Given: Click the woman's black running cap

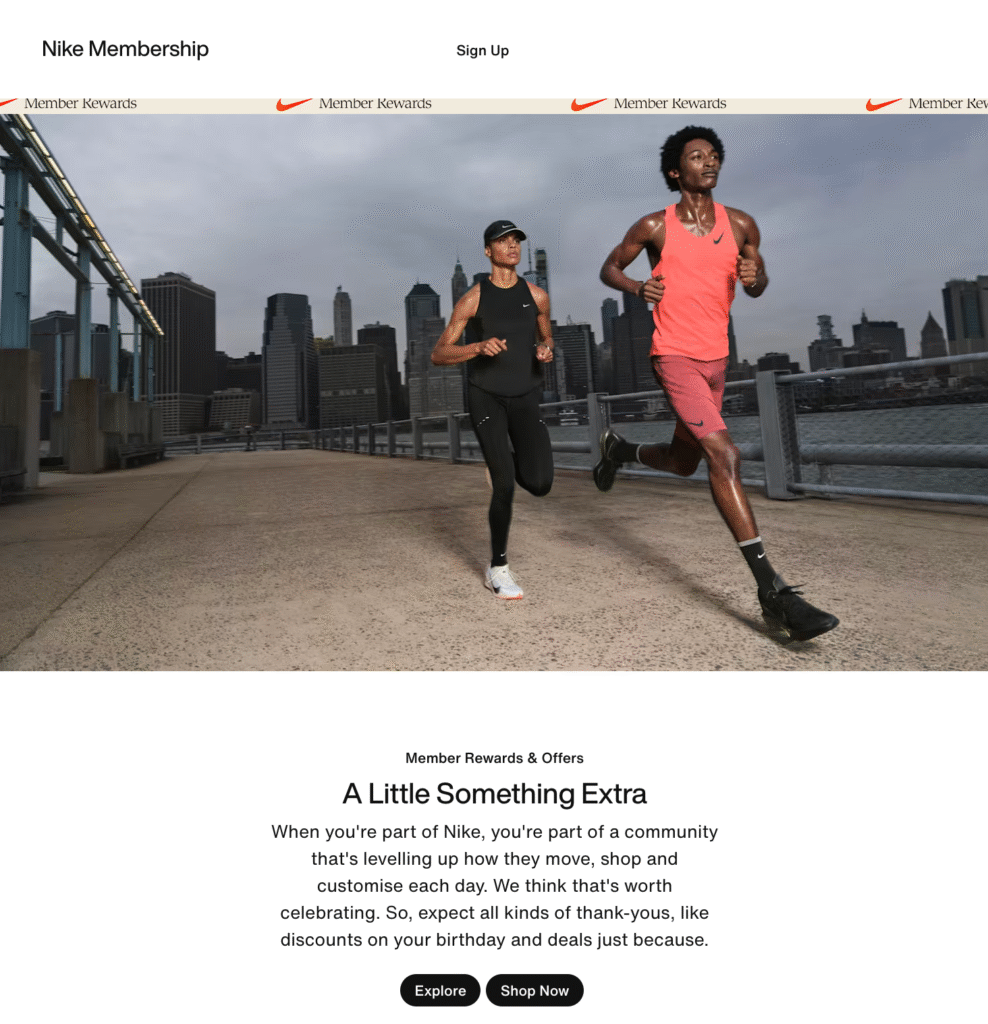Looking at the screenshot, I should coord(503,231).
